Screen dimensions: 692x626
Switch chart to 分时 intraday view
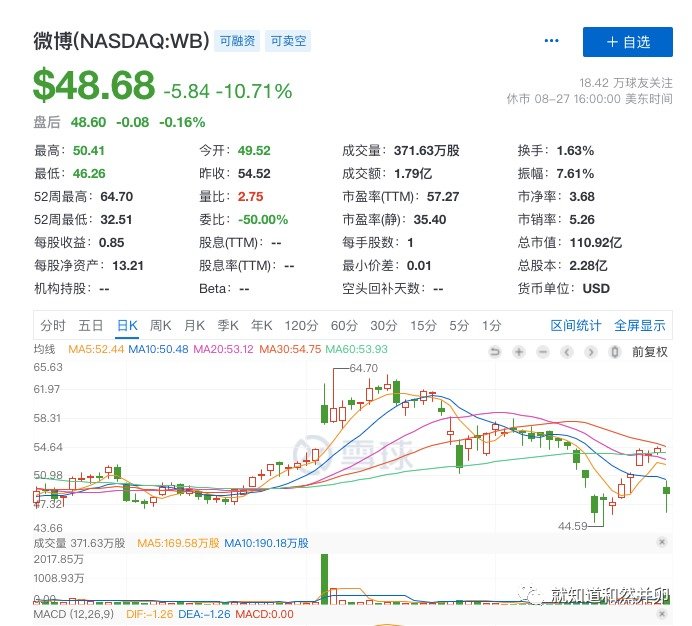click(x=53, y=326)
